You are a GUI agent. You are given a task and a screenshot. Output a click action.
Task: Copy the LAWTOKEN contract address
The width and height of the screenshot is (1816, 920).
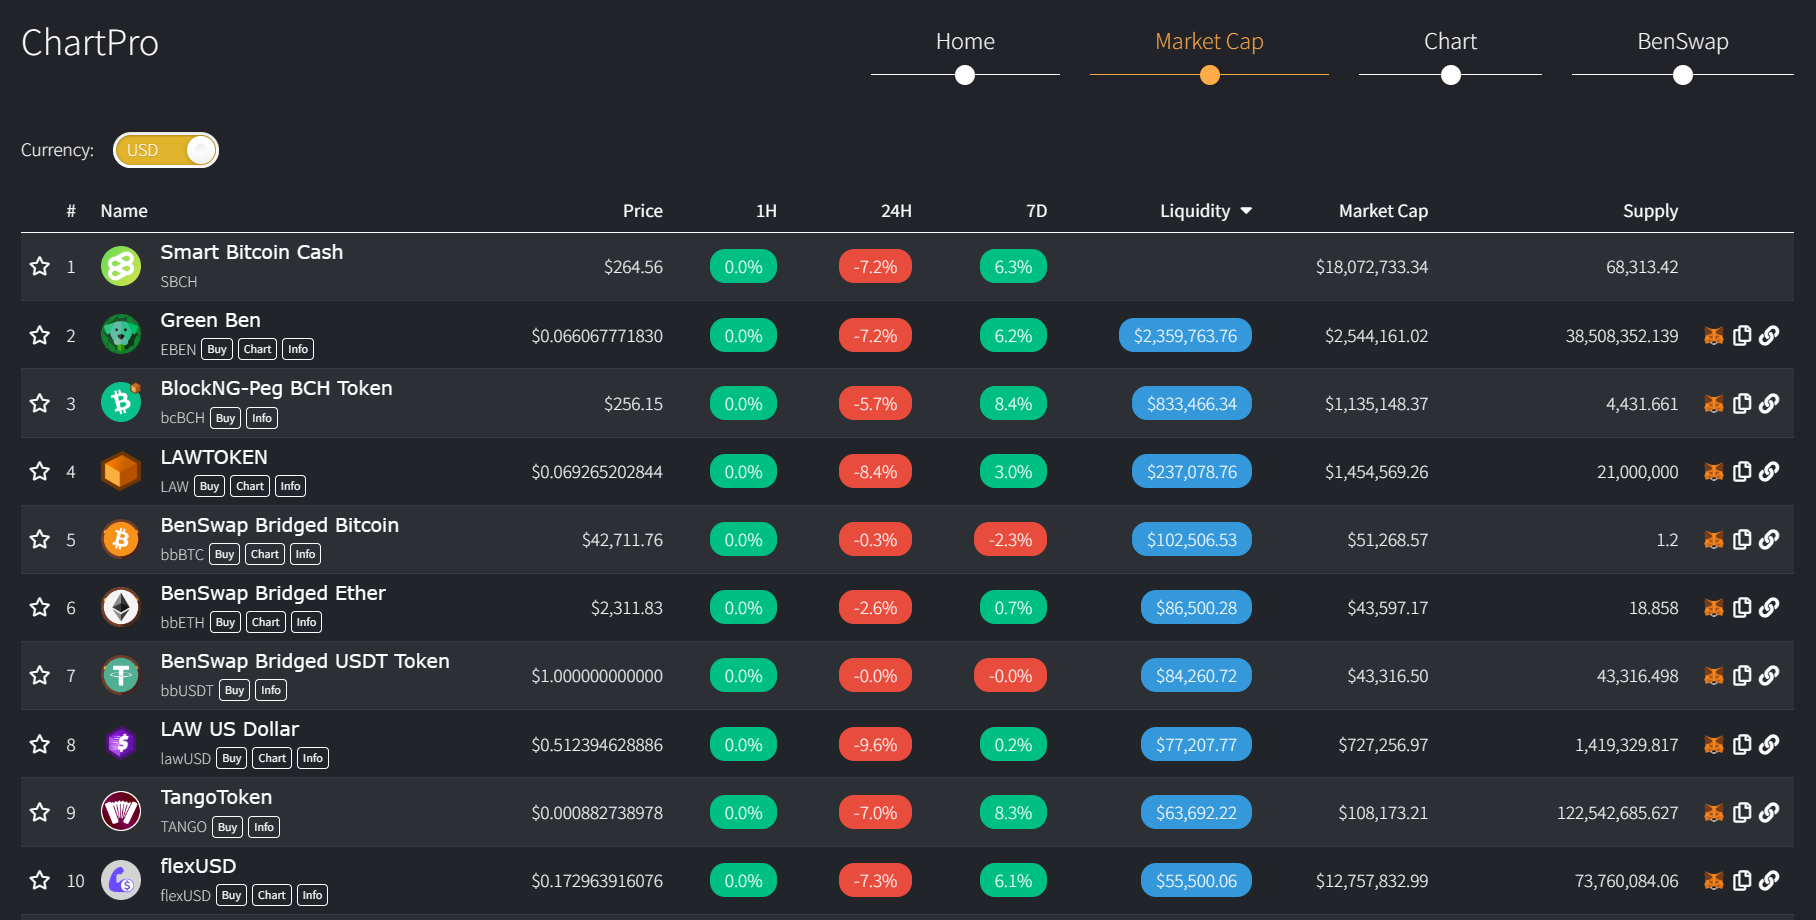(x=1741, y=472)
